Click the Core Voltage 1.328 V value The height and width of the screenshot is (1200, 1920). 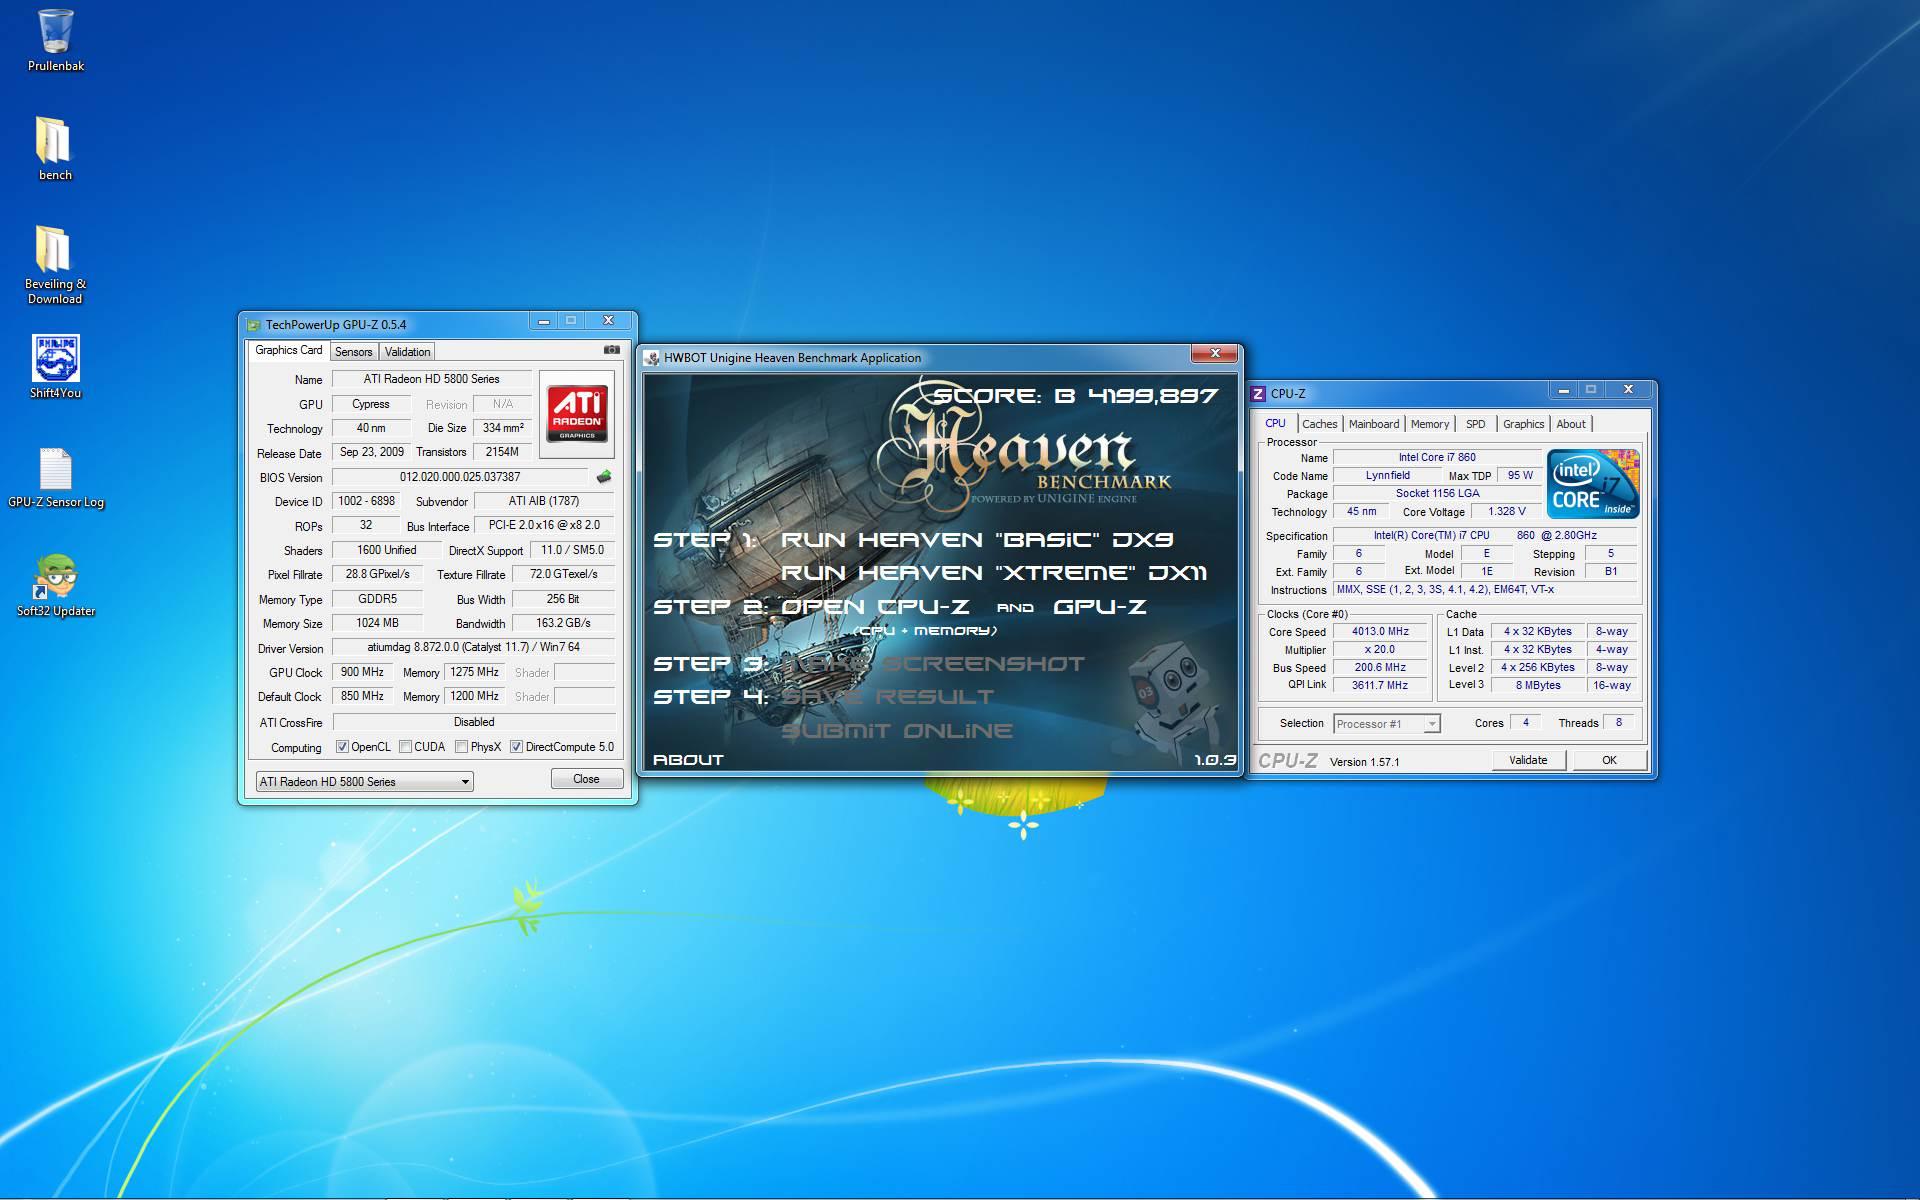coord(1506,511)
